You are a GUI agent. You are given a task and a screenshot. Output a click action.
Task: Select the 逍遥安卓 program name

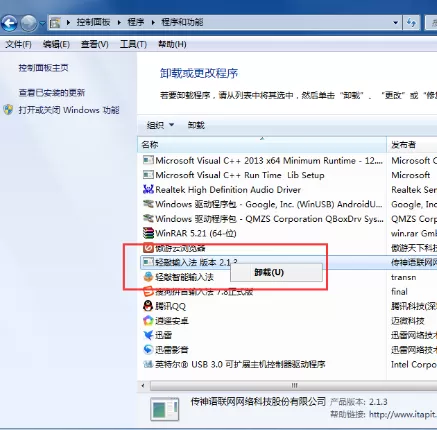172,321
